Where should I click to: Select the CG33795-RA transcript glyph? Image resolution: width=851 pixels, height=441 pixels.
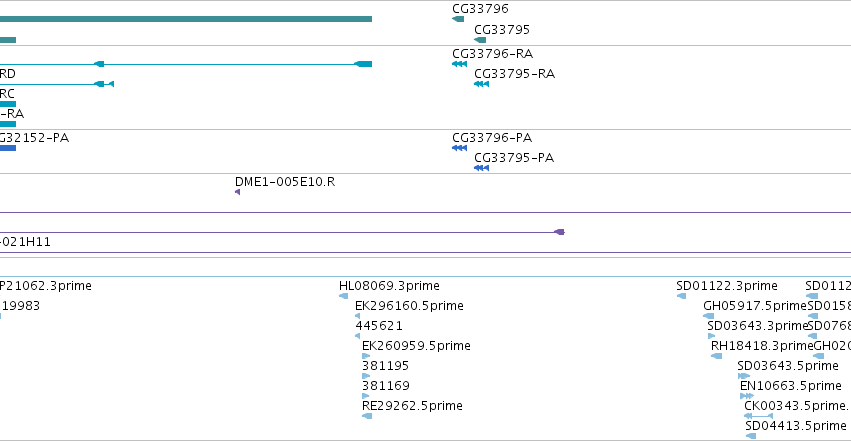point(481,84)
